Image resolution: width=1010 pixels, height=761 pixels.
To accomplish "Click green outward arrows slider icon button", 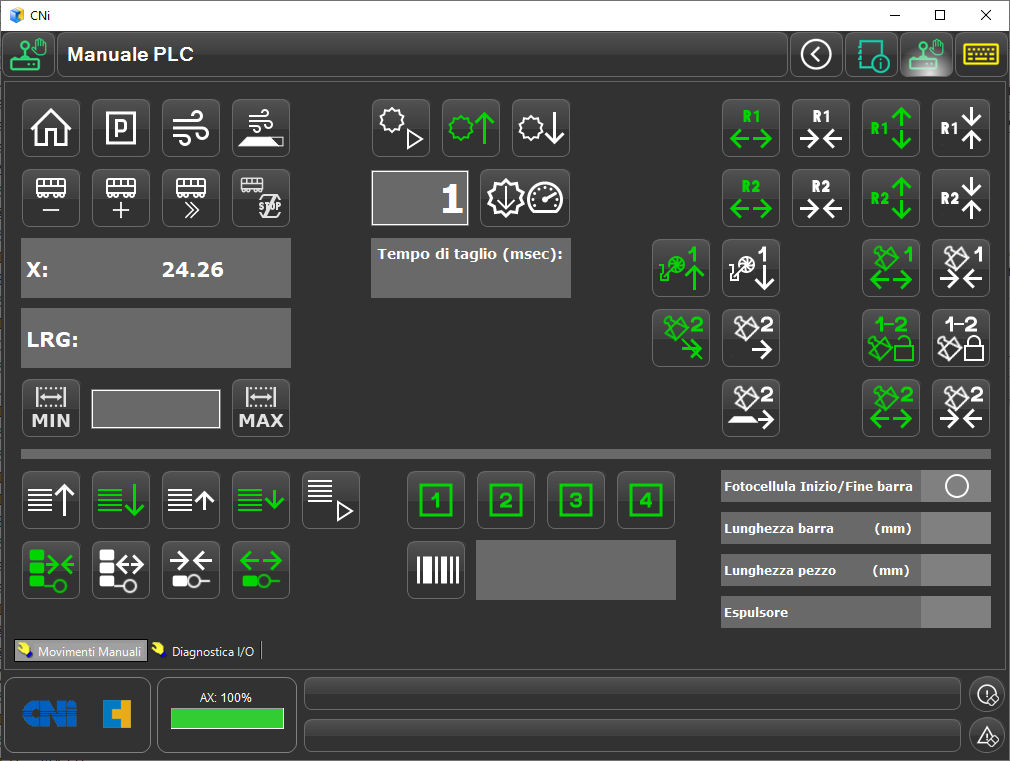I will (x=261, y=570).
